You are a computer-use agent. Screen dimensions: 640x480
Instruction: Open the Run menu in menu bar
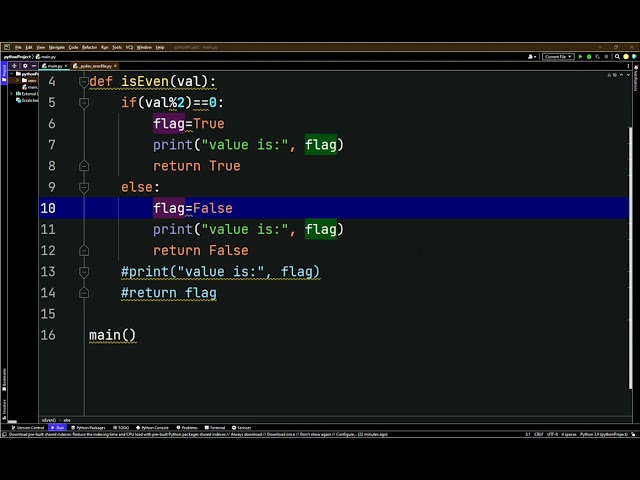tap(104, 47)
